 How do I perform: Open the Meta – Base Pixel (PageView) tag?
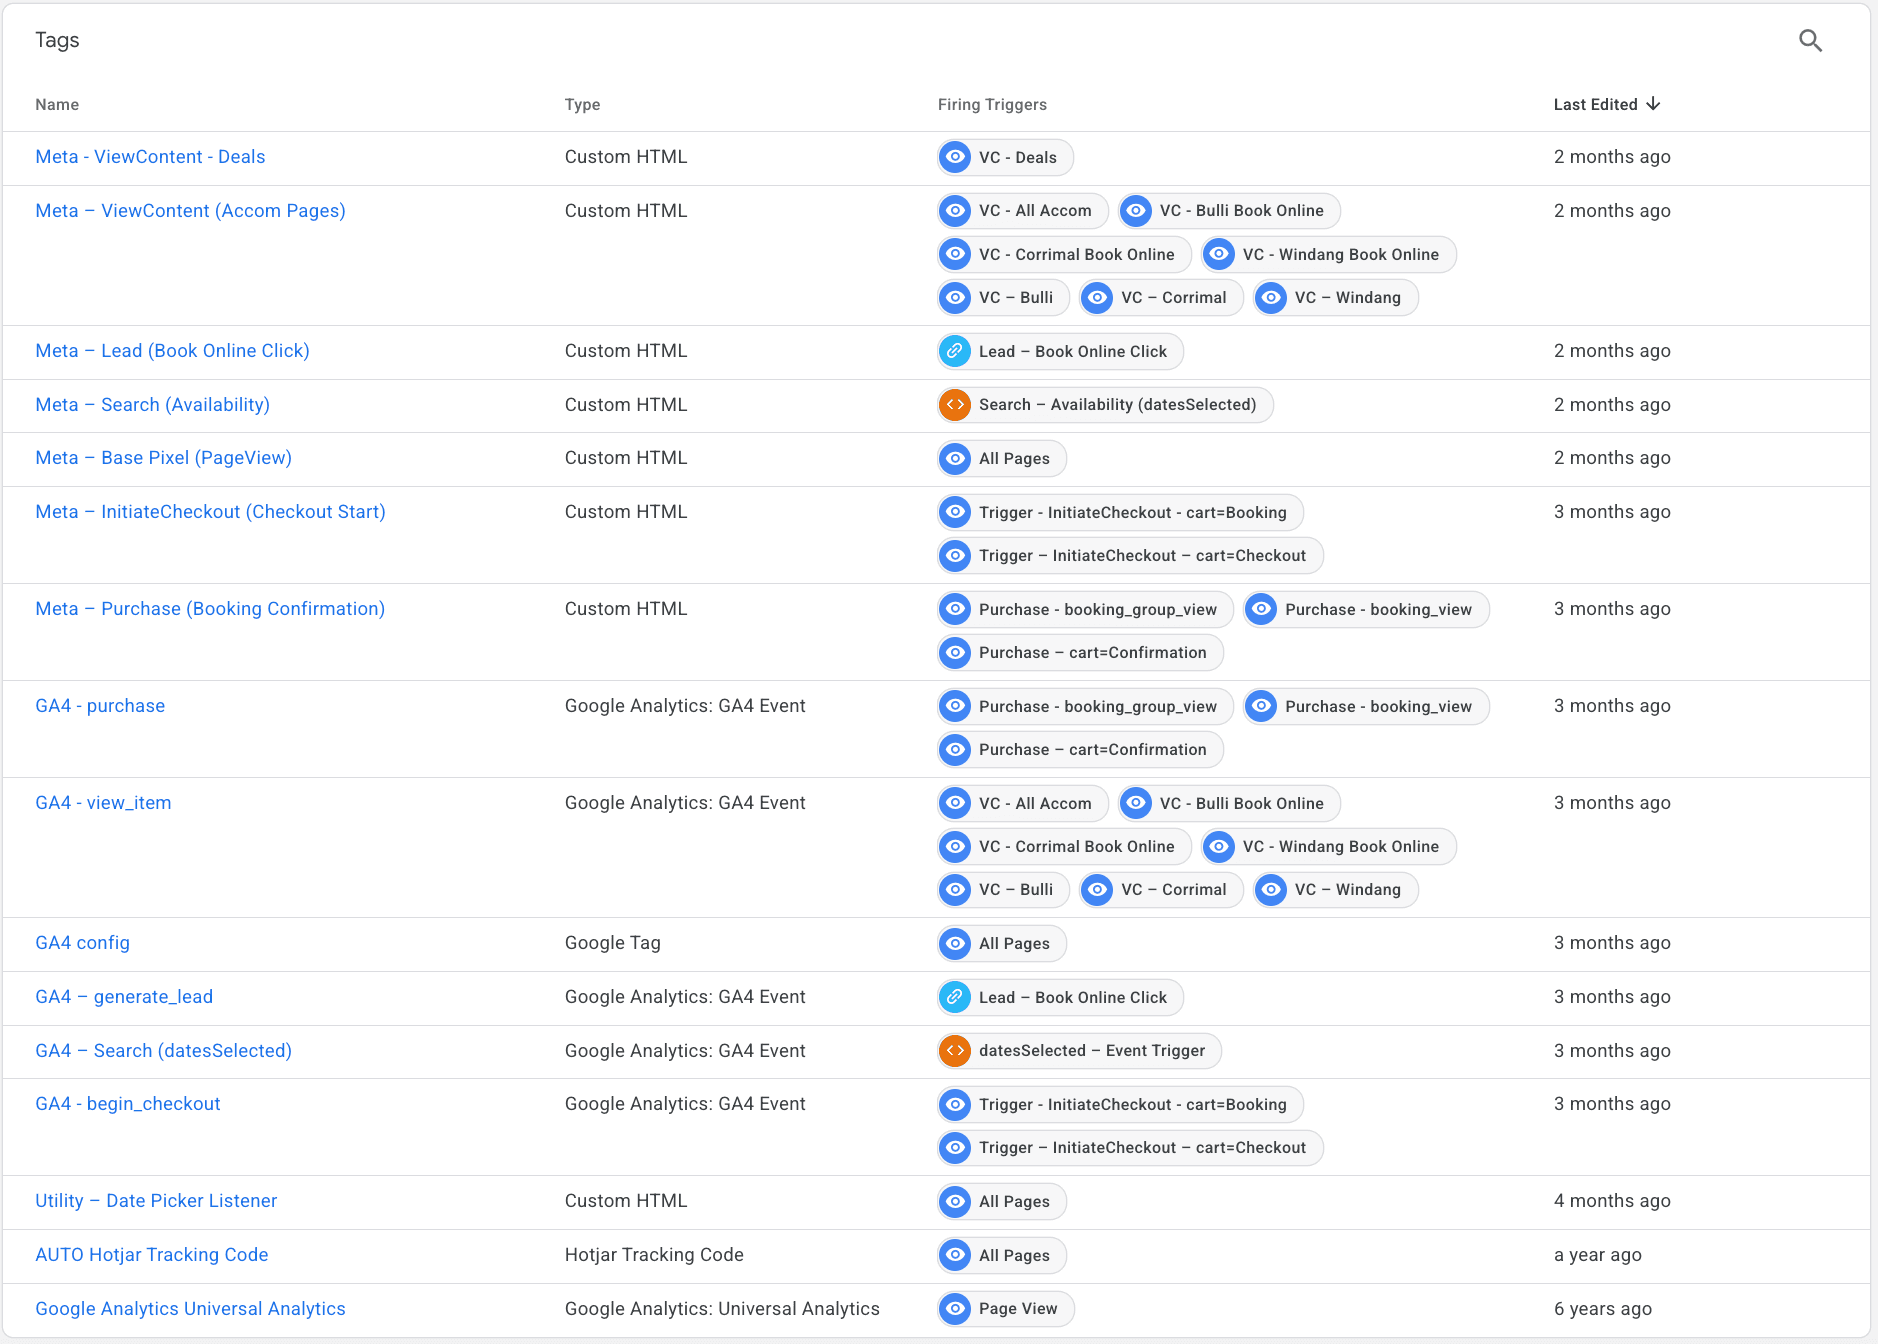(163, 458)
